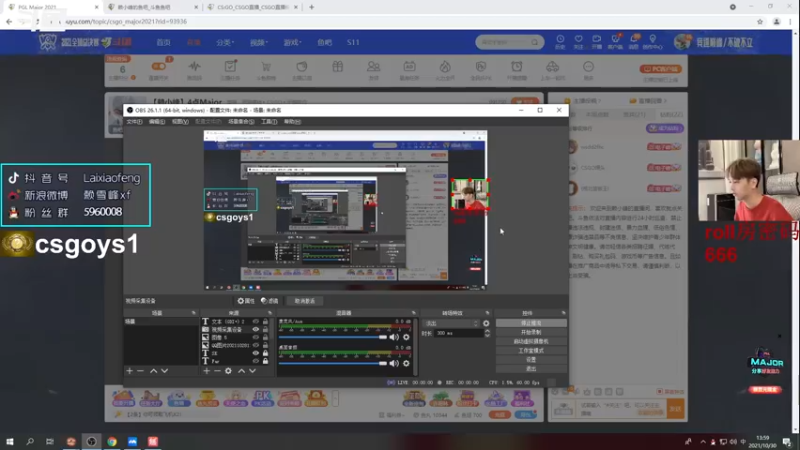
Task: Open the 分类 dropdown in site nav
Action: [x=224, y=42]
